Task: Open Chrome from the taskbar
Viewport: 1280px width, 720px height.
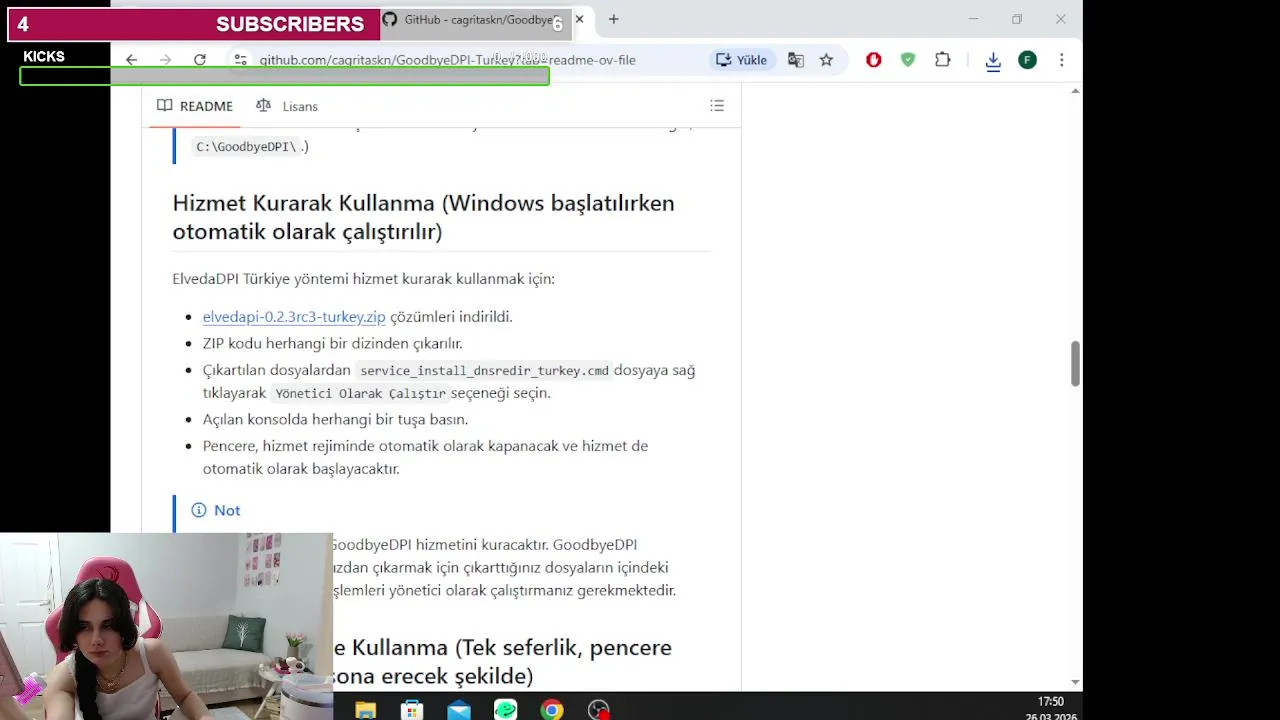Action: (x=552, y=710)
